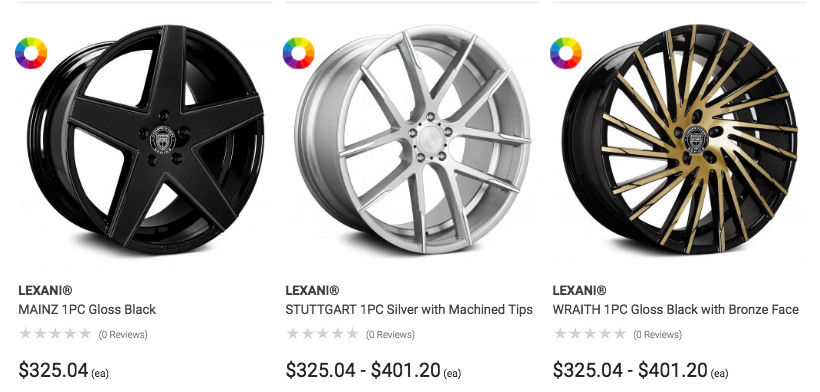820x392 pixels.
Task: Open the Stuttgart silver wheel image
Action: (413, 140)
